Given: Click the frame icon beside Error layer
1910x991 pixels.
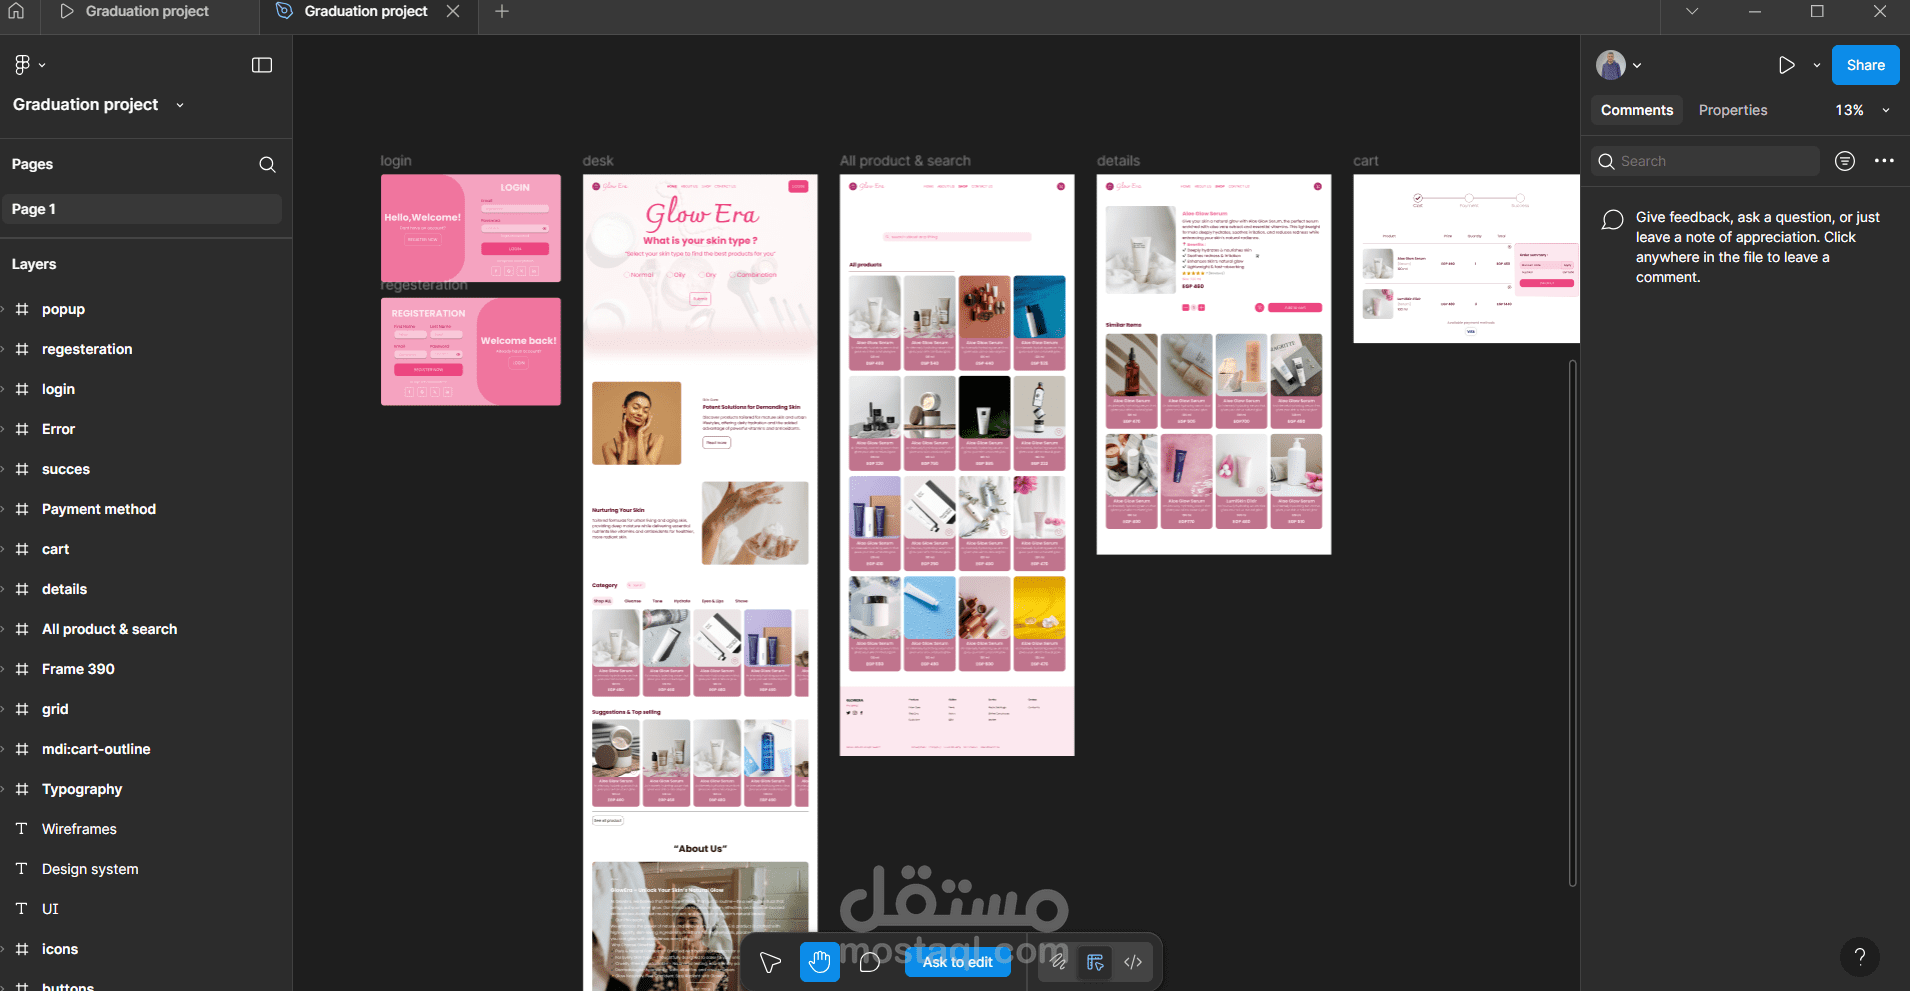Looking at the screenshot, I should click(x=22, y=429).
